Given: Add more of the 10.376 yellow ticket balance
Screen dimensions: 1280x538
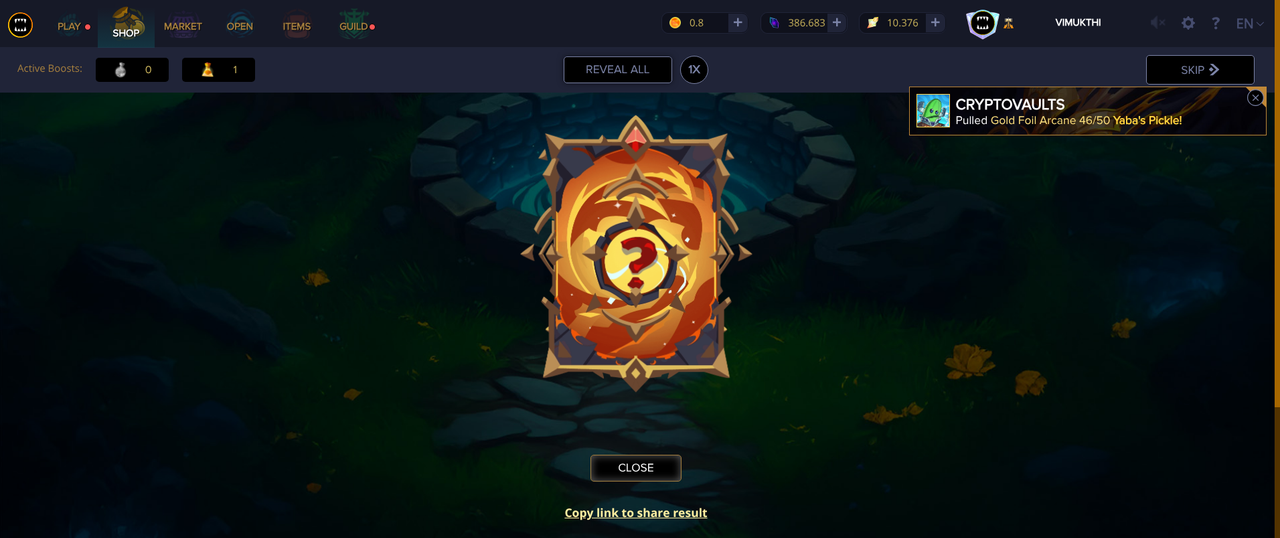Looking at the screenshot, I should (935, 23).
